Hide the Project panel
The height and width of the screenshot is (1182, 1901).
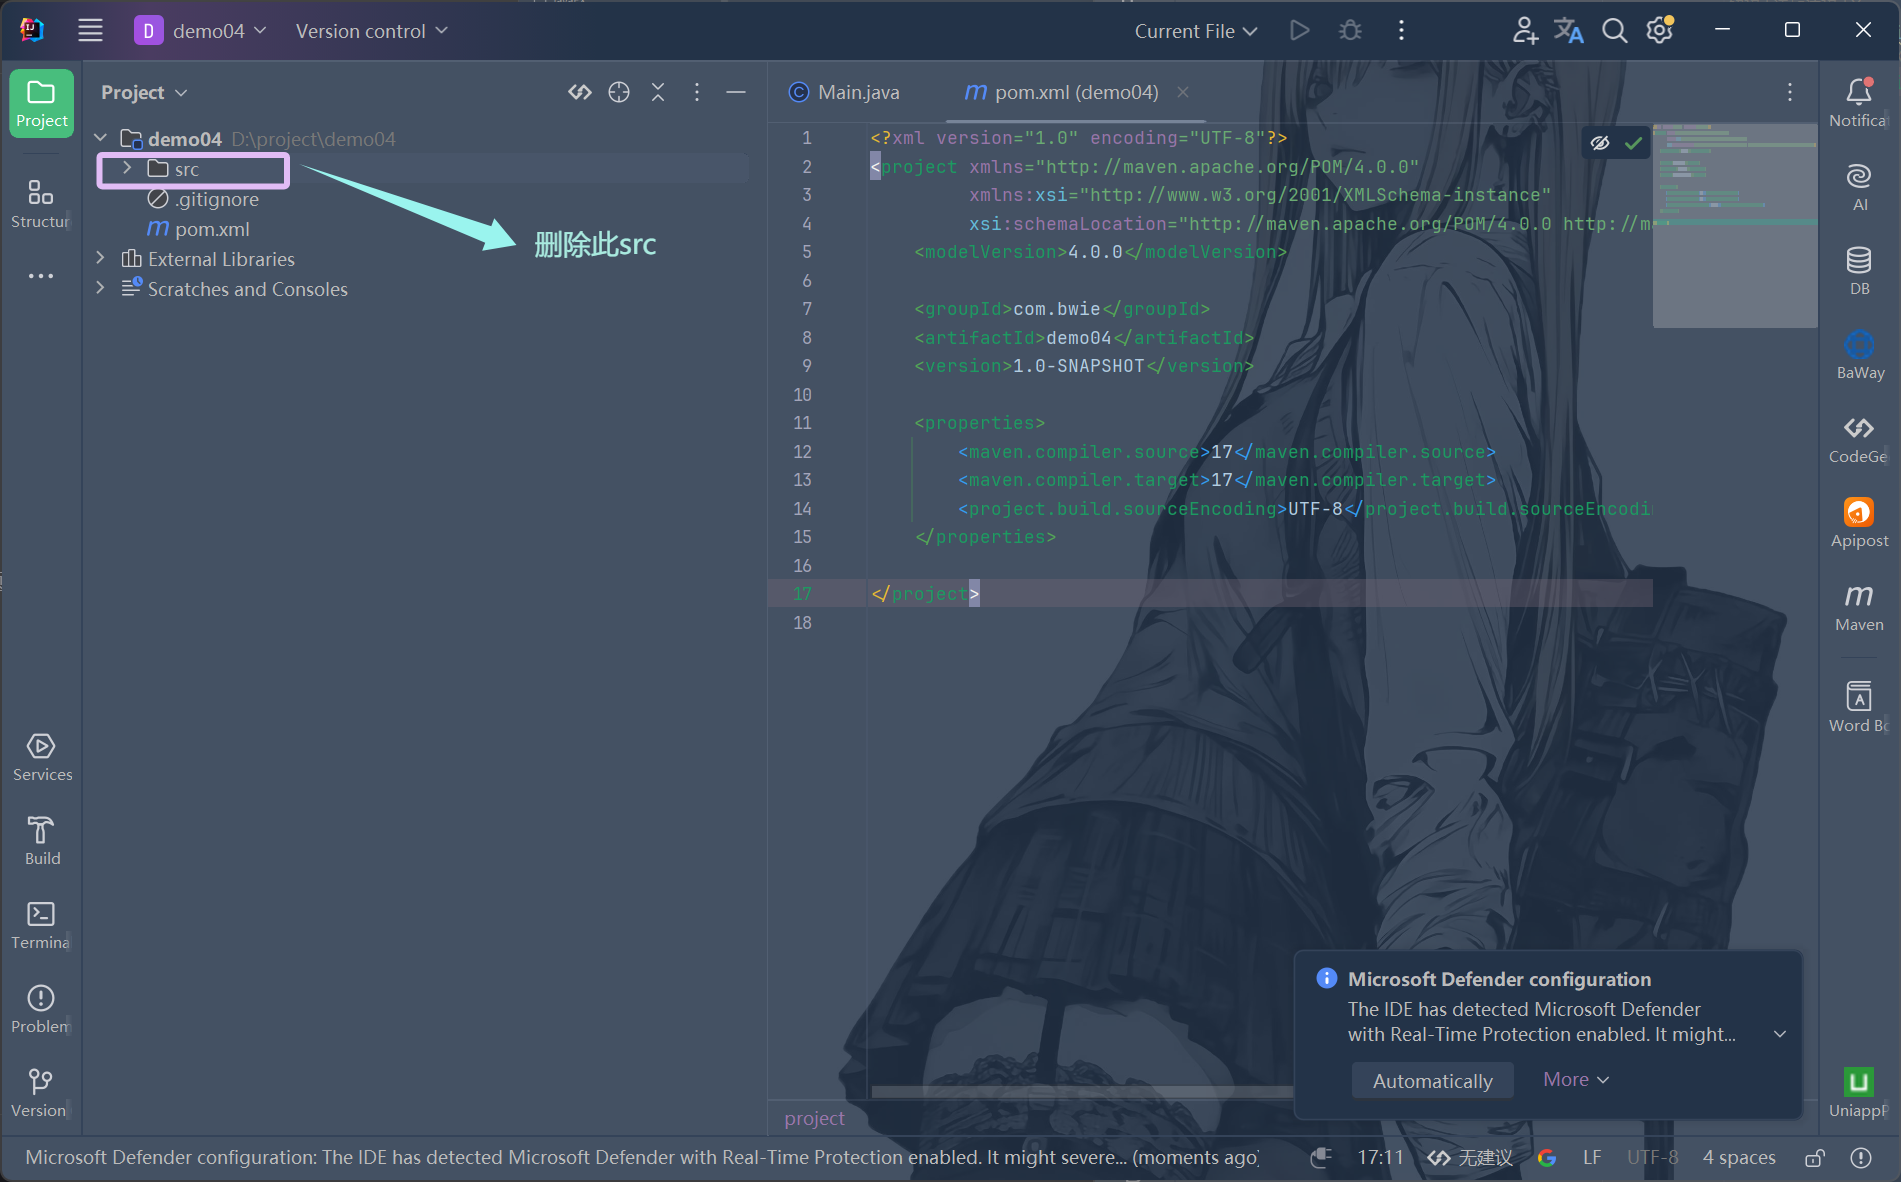pyautogui.click(x=736, y=92)
